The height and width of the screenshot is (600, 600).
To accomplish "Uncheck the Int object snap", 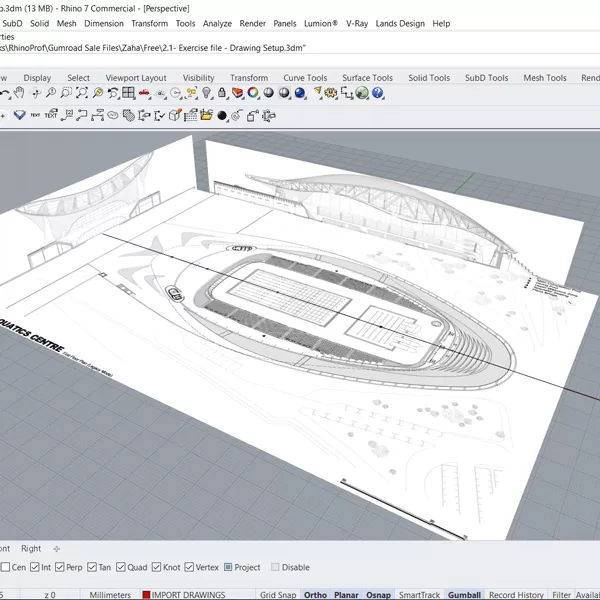I will click(34, 567).
